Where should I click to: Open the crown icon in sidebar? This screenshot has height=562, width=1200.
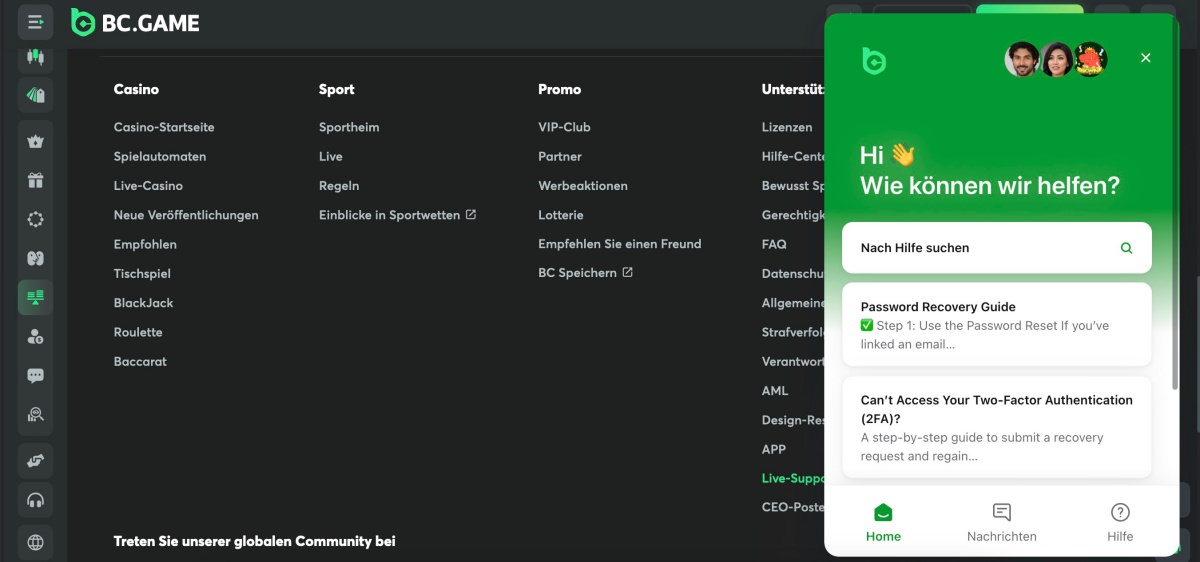pyautogui.click(x=36, y=141)
